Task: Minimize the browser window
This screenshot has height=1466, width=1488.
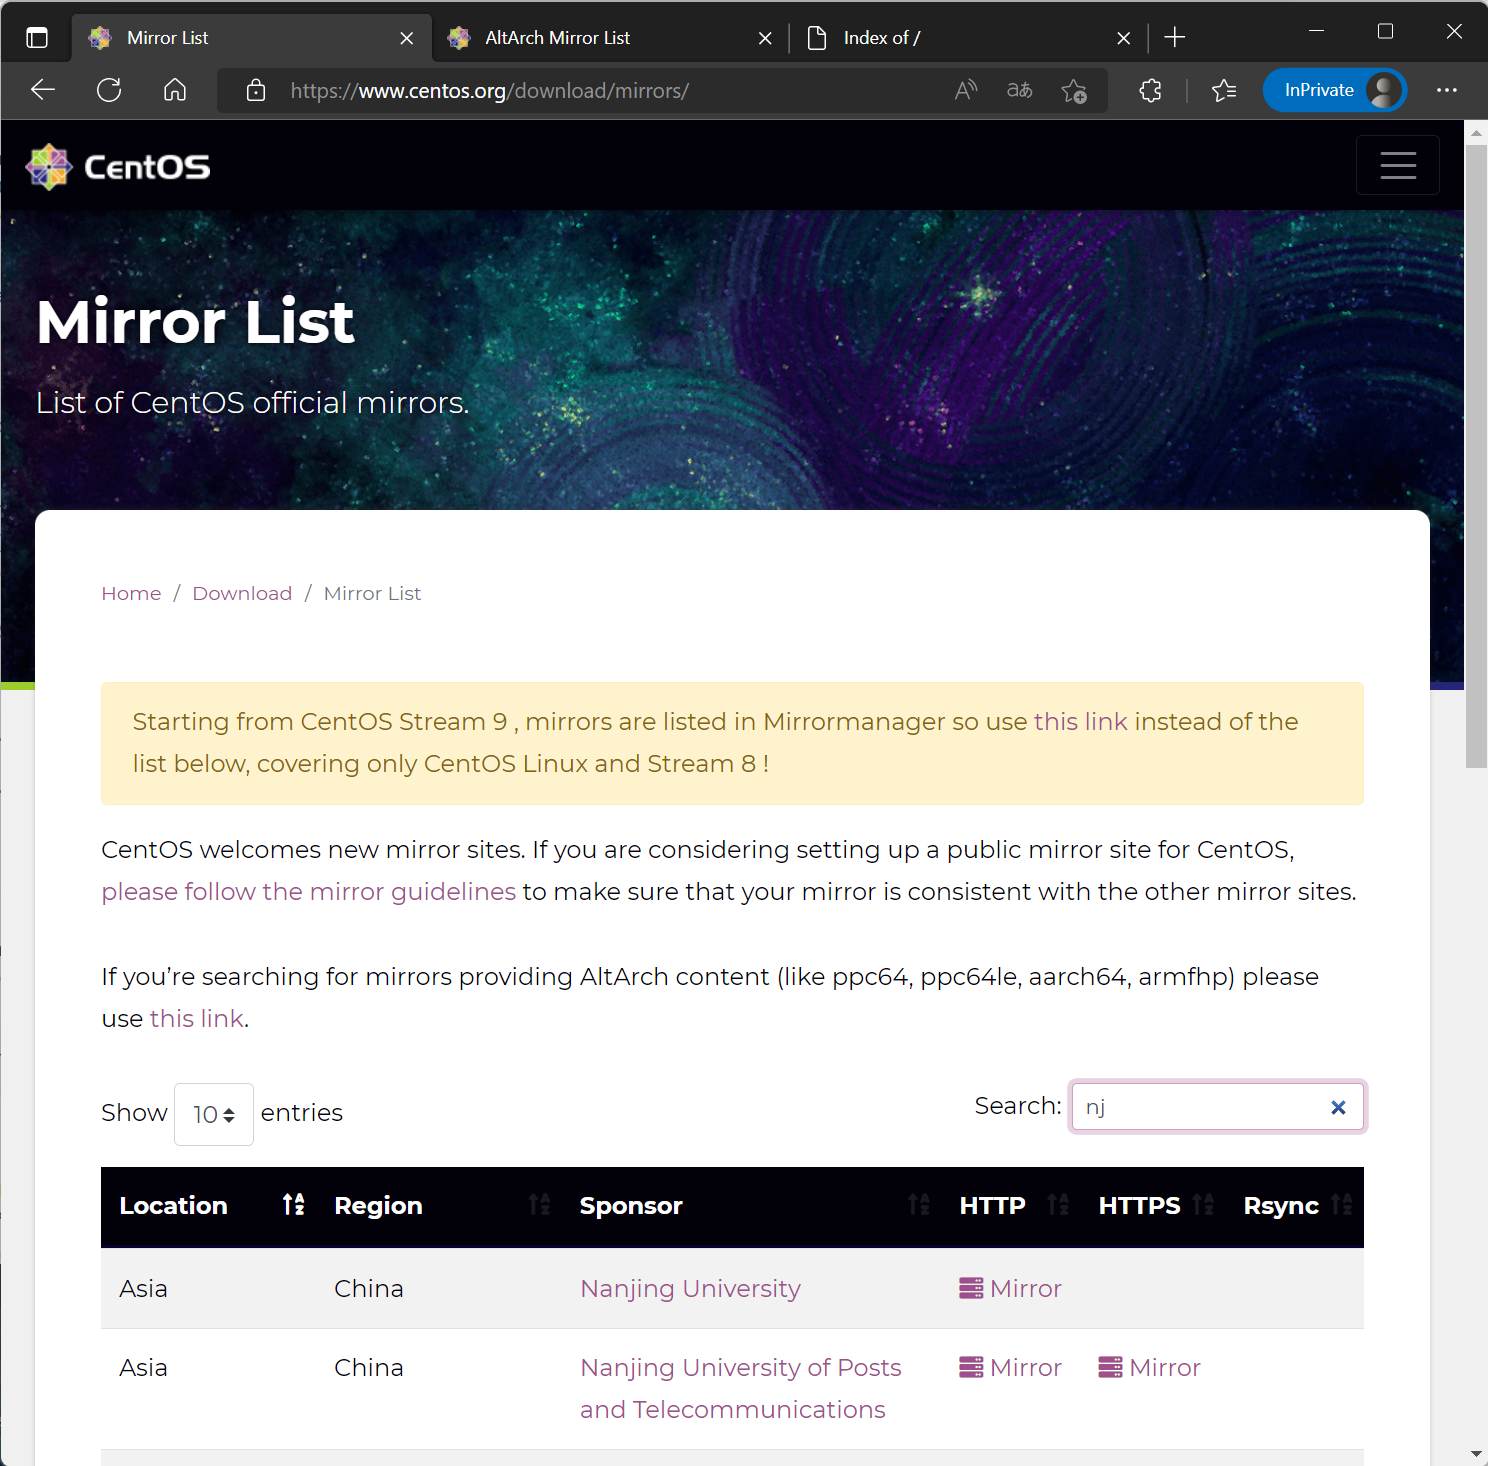Action: pyautogui.click(x=1316, y=31)
